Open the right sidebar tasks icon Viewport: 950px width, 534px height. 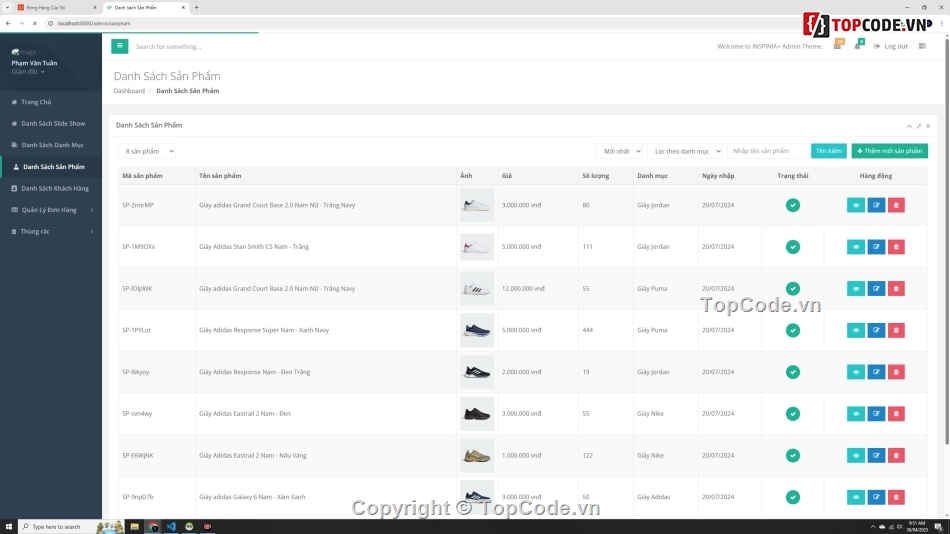922,46
